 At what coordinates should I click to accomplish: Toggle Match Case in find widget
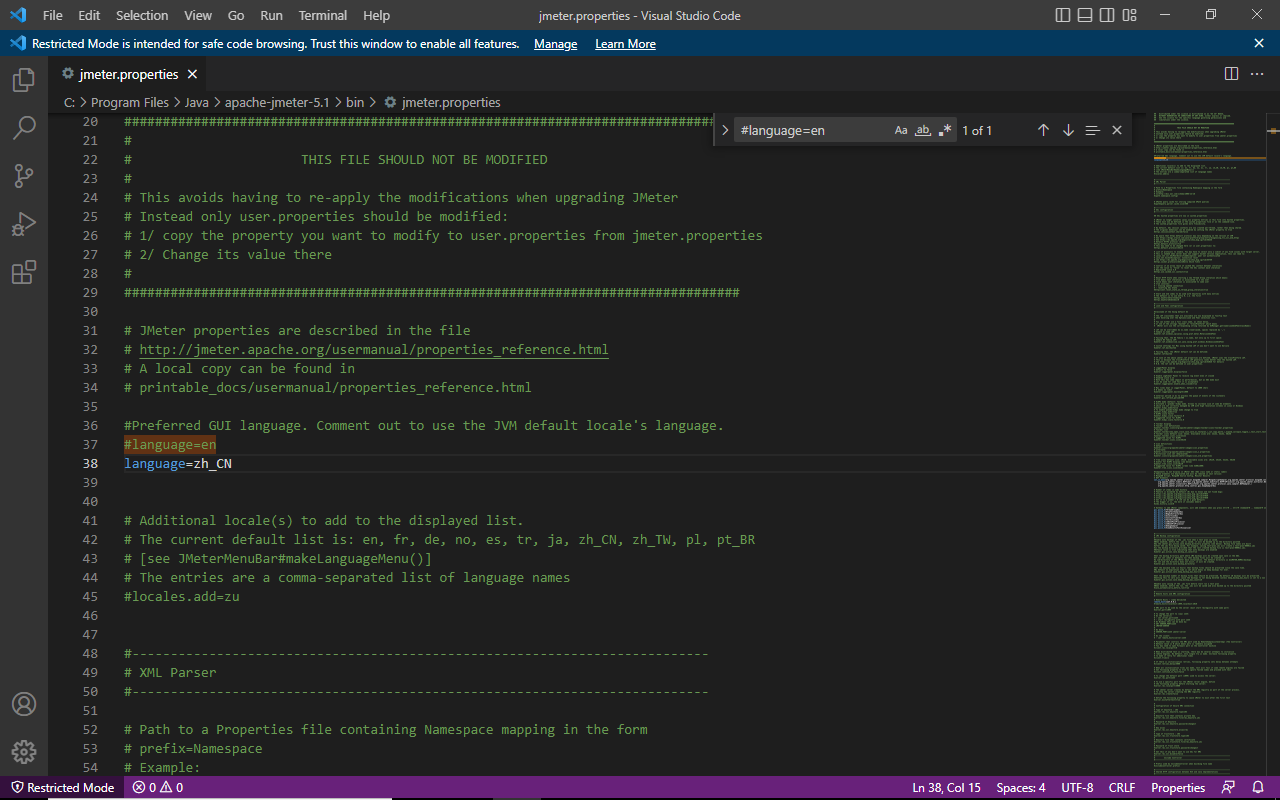901,130
